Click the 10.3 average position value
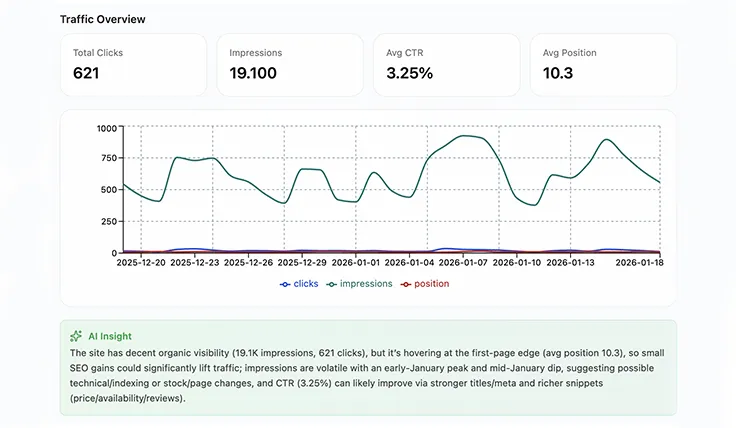 coord(560,73)
